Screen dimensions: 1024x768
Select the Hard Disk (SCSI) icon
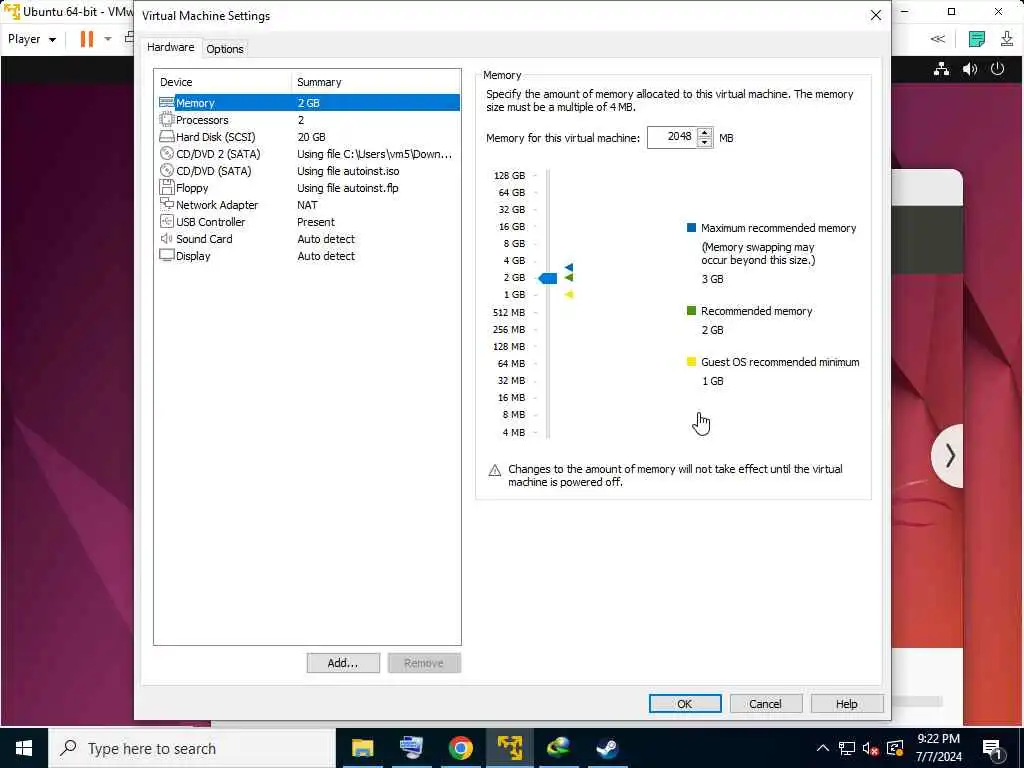point(167,136)
